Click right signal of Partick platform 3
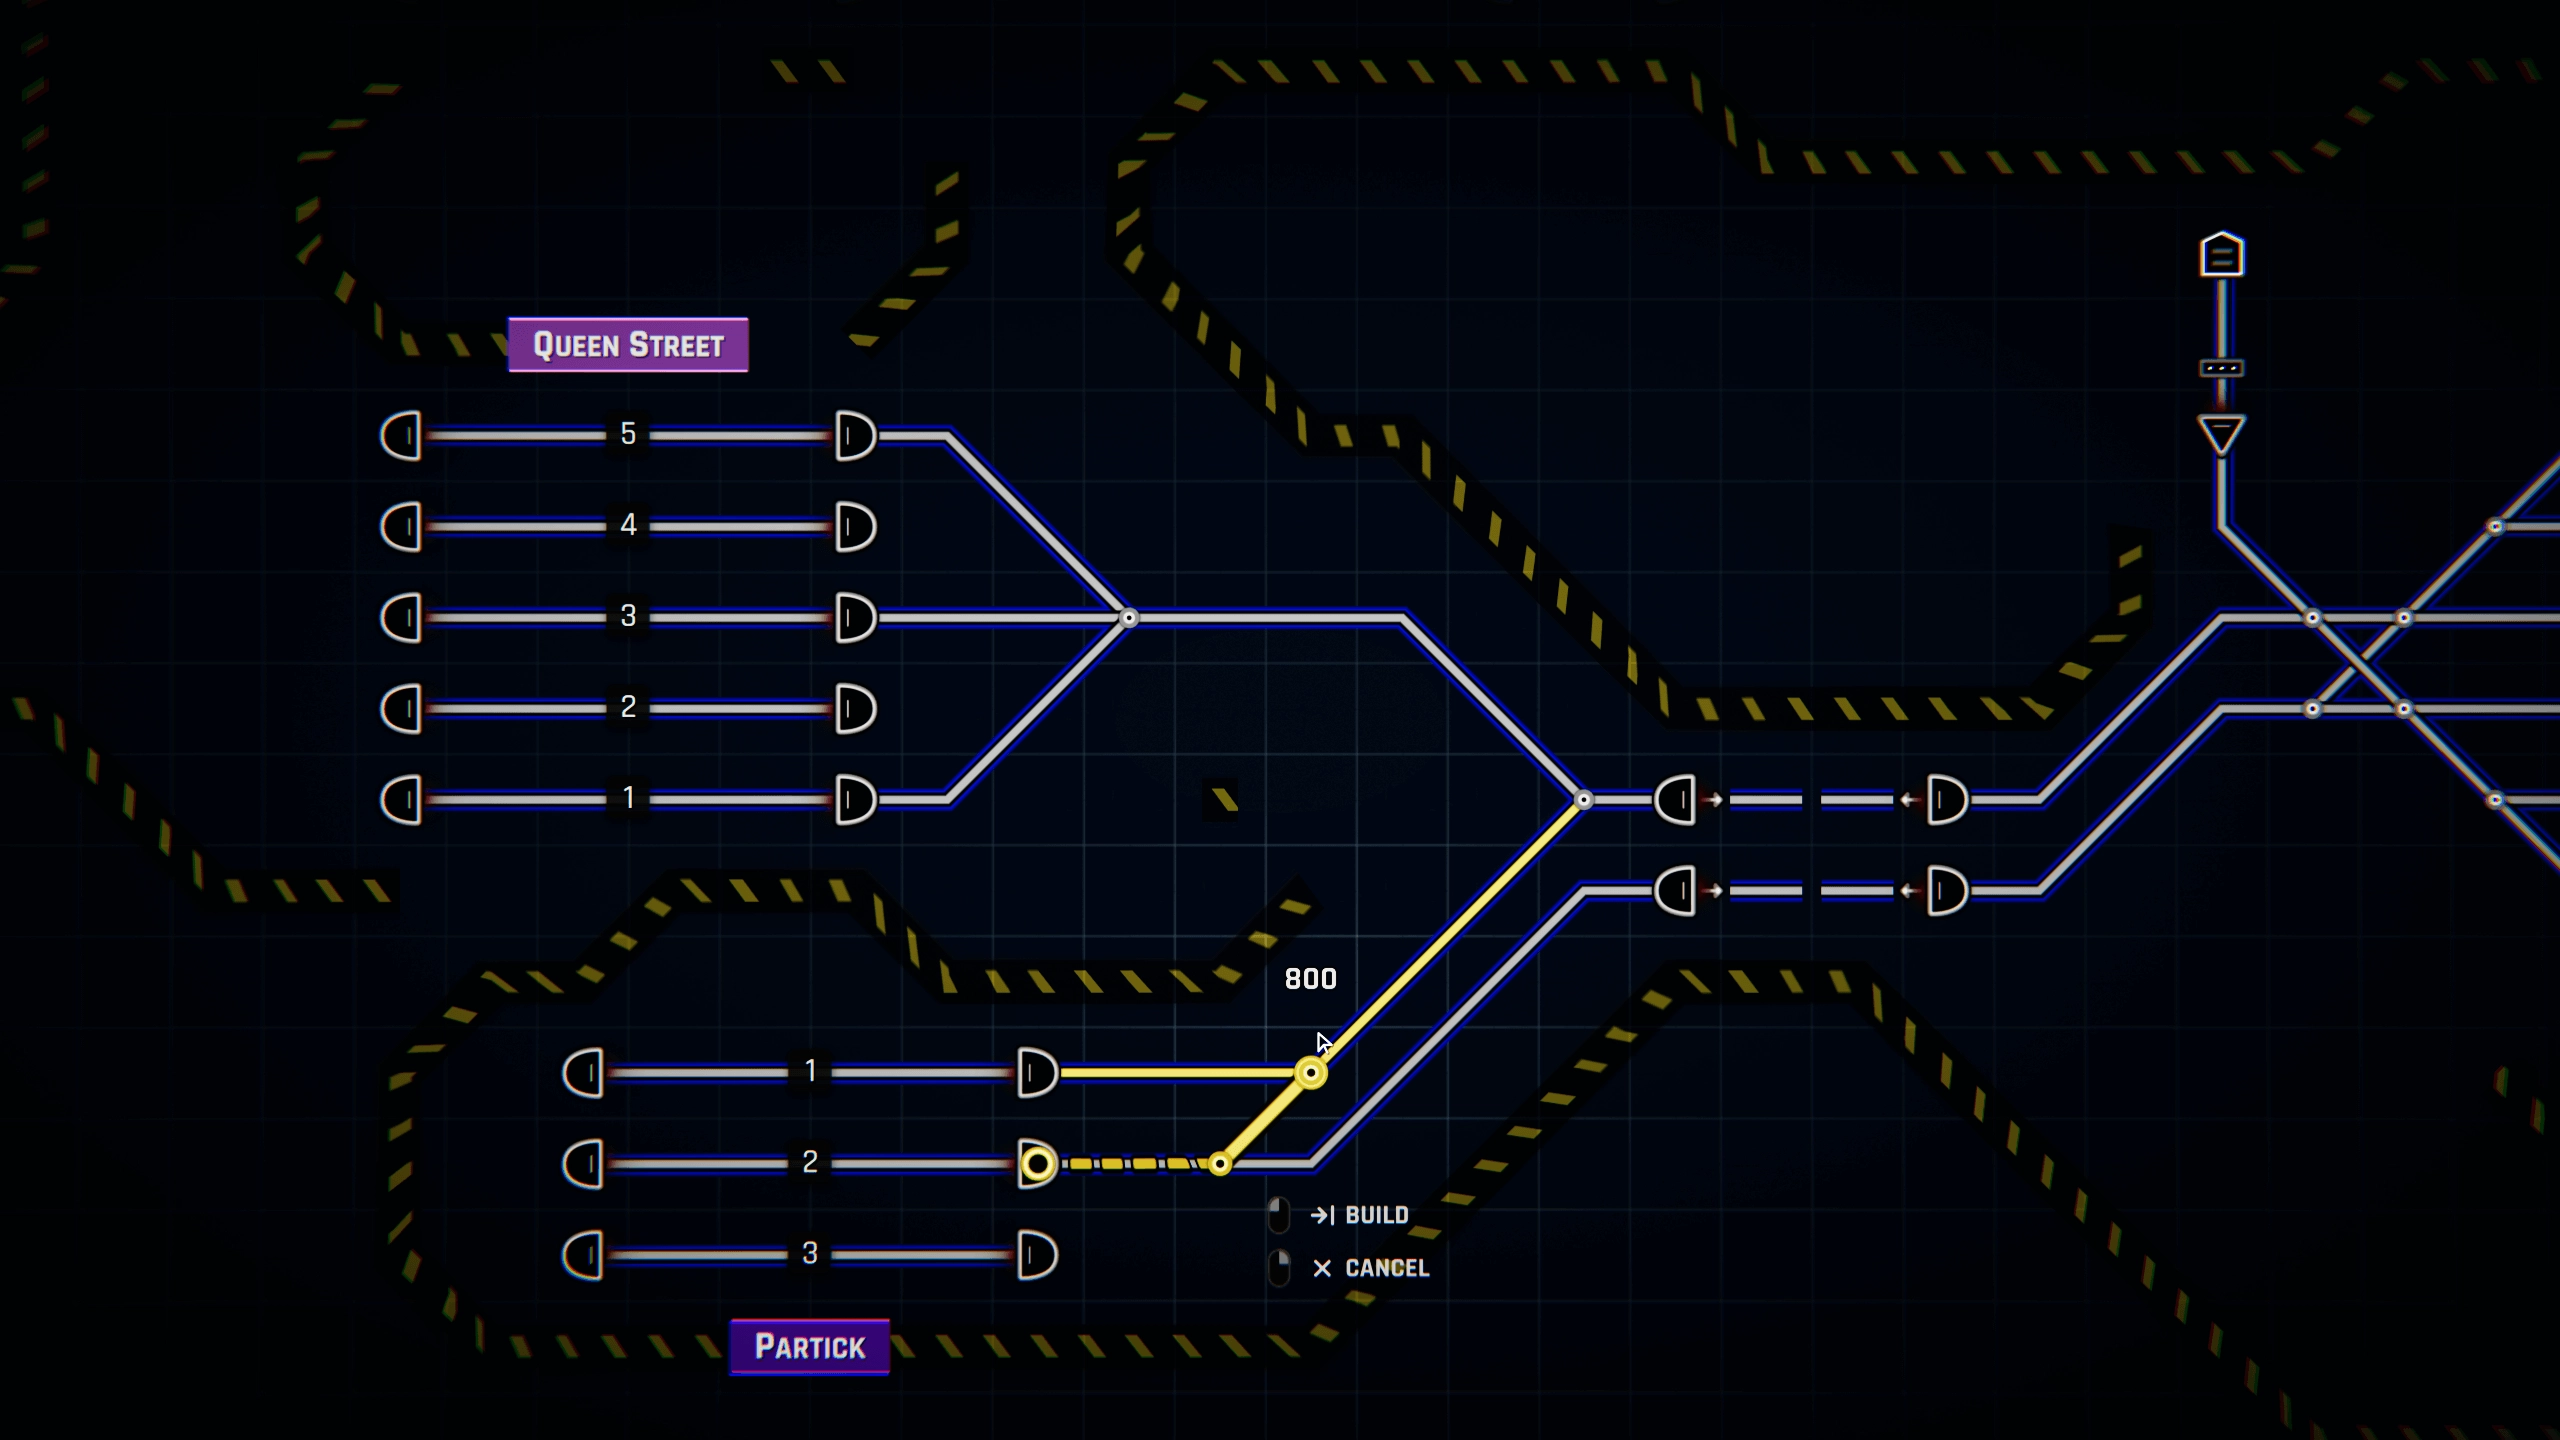Screen dimensions: 2560x1440 (1037, 1255)
